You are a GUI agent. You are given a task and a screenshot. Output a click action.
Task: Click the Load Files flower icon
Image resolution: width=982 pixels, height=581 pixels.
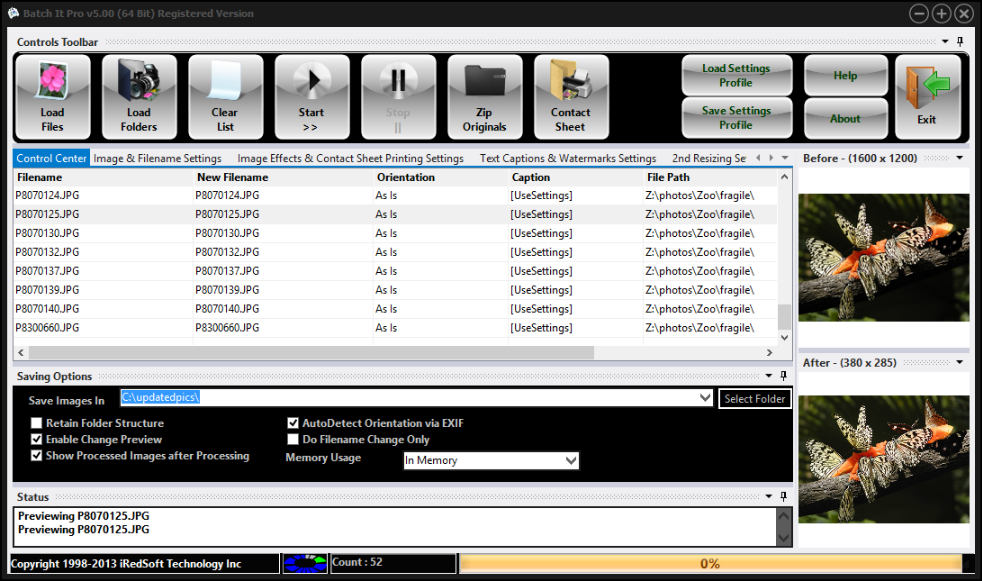(53, 81)
